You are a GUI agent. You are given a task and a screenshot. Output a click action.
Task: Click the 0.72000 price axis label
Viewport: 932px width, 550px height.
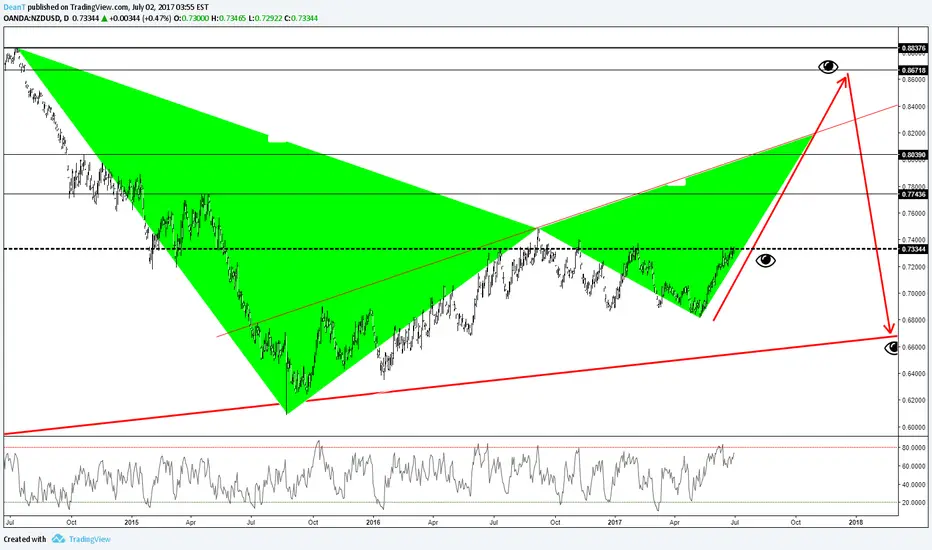pos(914,267)
